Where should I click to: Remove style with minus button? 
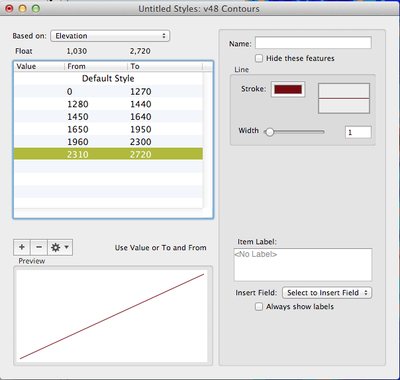point(39,247)
